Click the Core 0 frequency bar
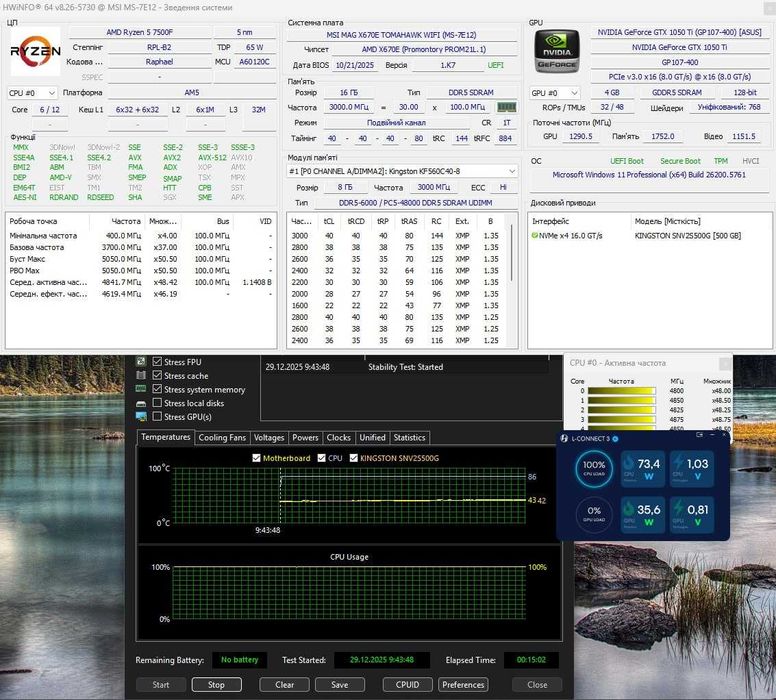The width and height of the screenshot is (776, 700). (622, 391)
